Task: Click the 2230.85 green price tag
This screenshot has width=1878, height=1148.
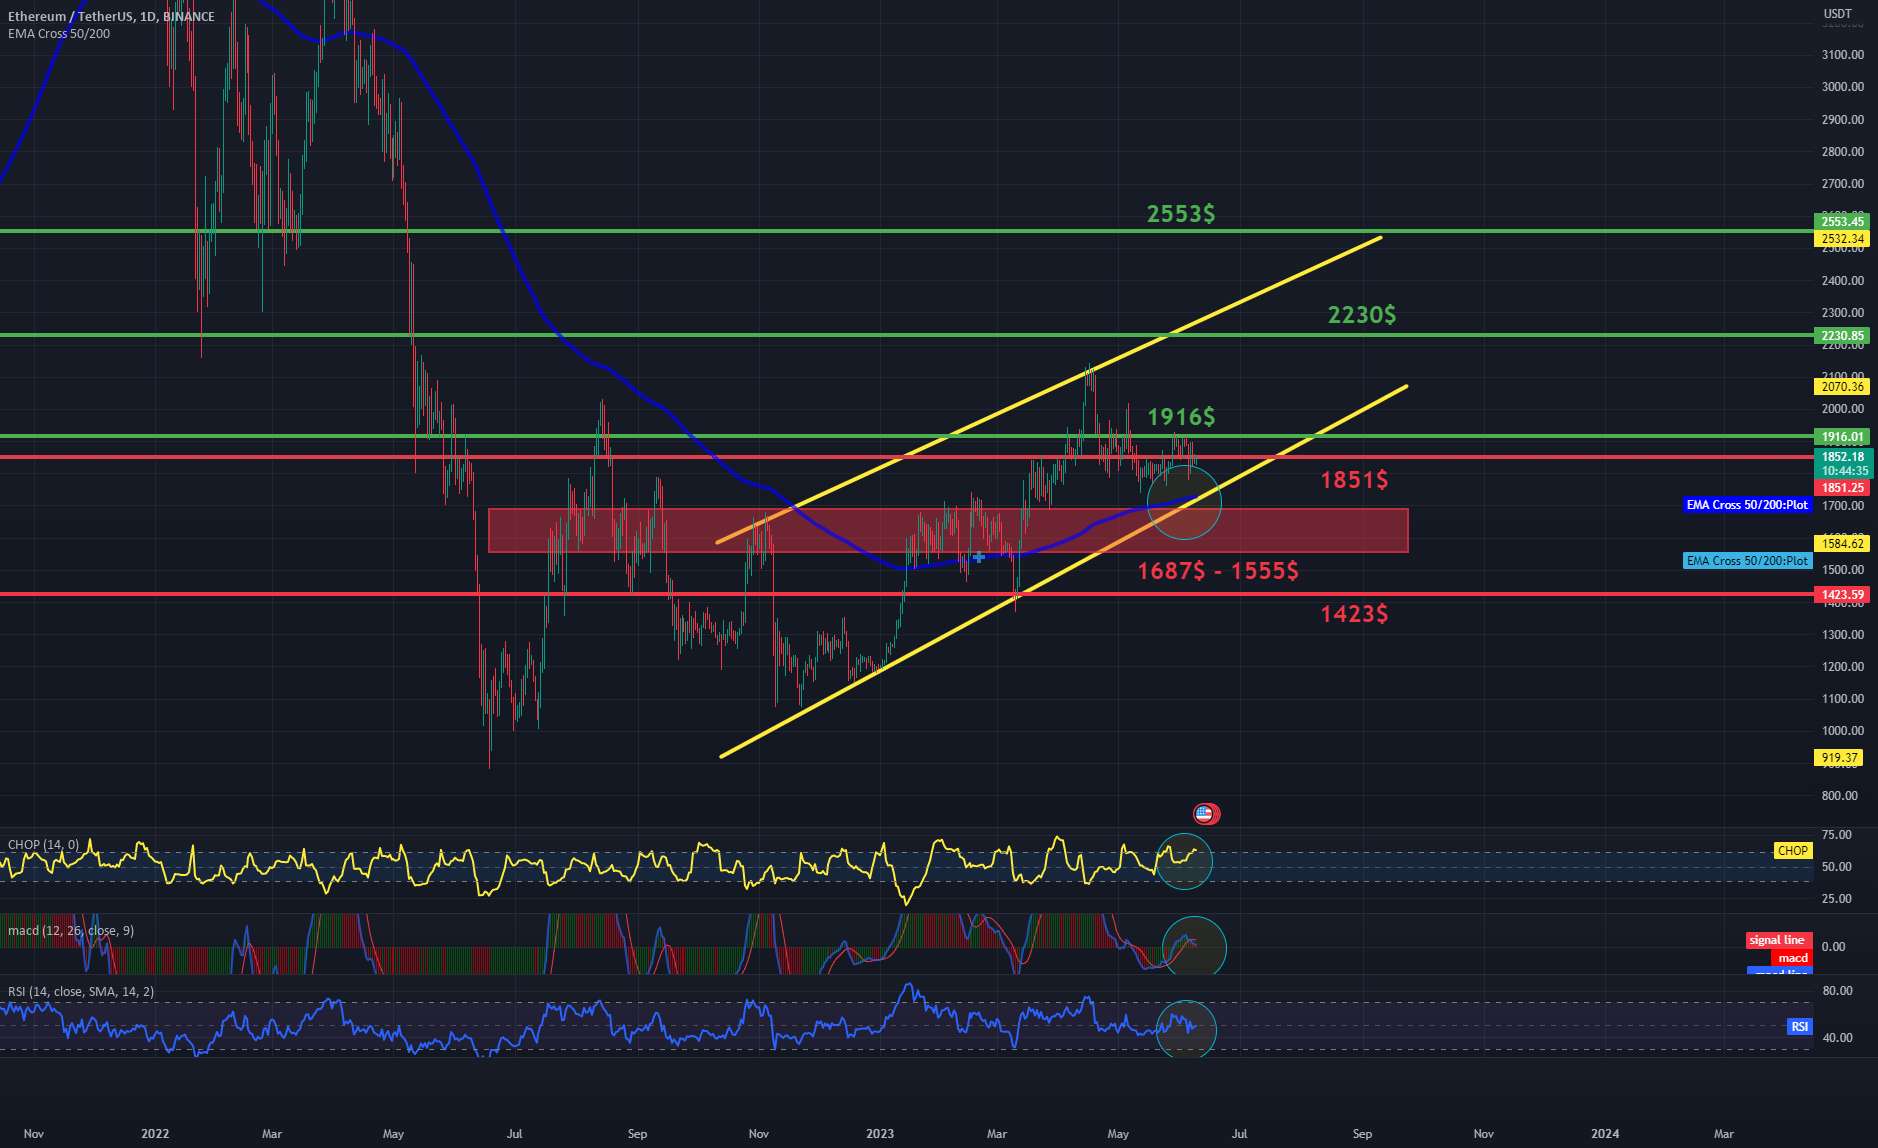Action: (1840, 336)
